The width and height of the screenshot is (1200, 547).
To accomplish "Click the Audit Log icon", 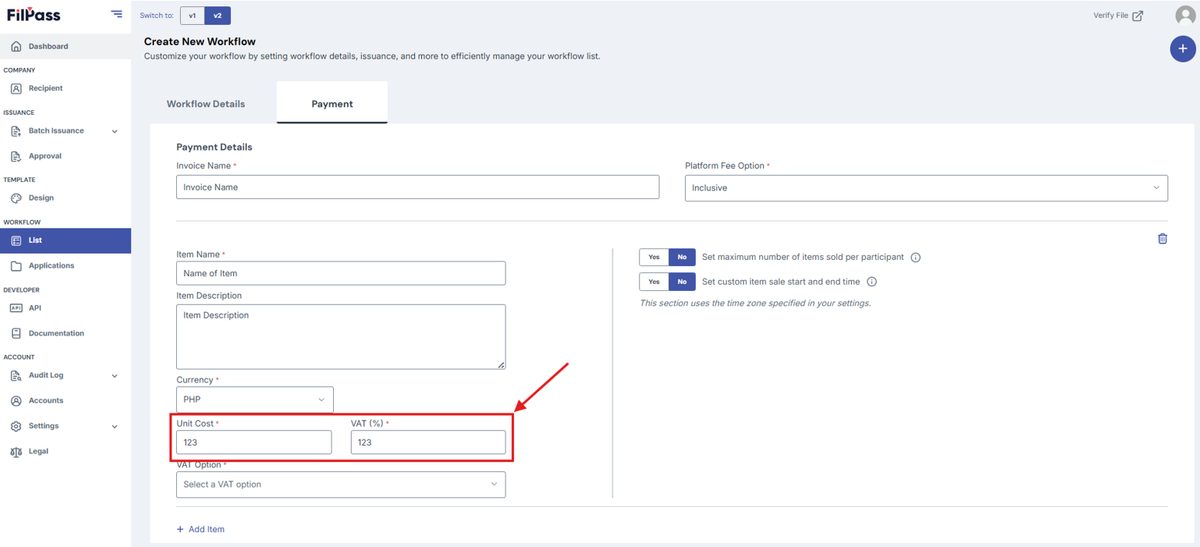I will (x=16, y=376).
